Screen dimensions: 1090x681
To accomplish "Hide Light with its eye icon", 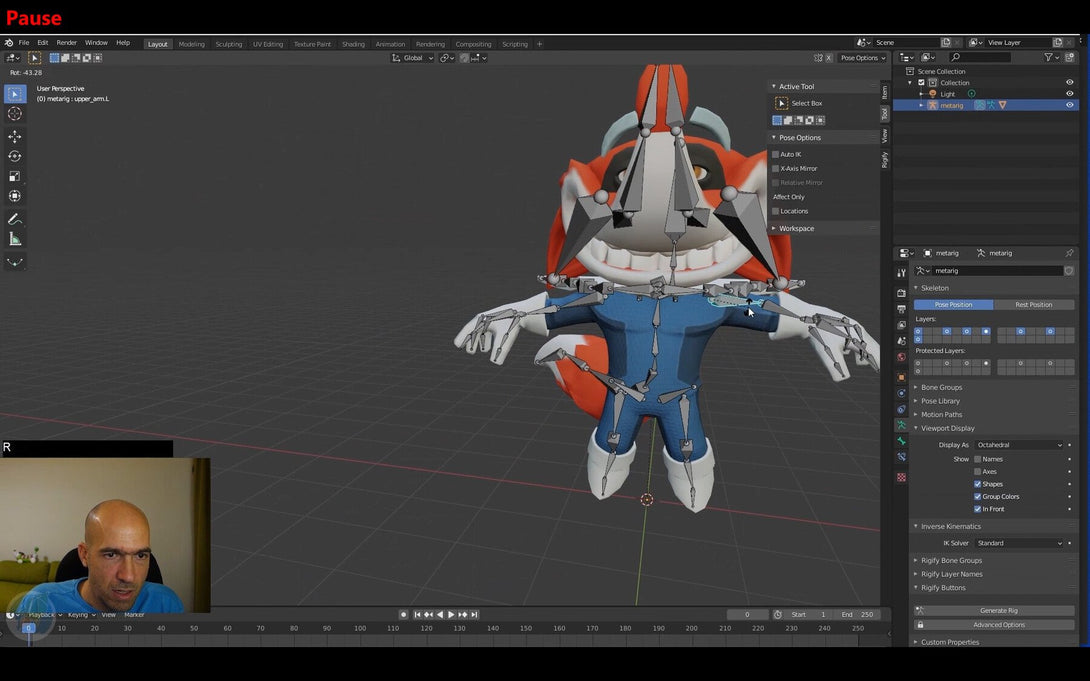I will 1070,93.
